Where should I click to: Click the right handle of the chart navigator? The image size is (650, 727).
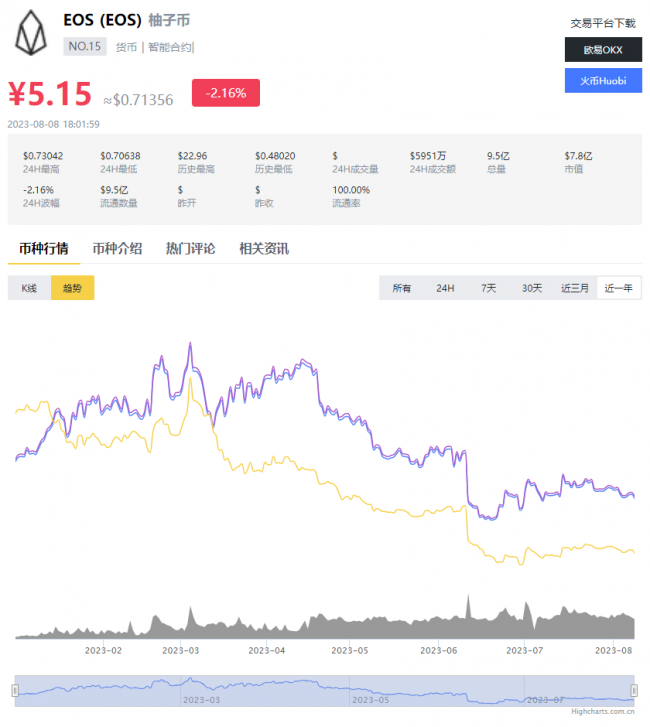tap(635, 689)
